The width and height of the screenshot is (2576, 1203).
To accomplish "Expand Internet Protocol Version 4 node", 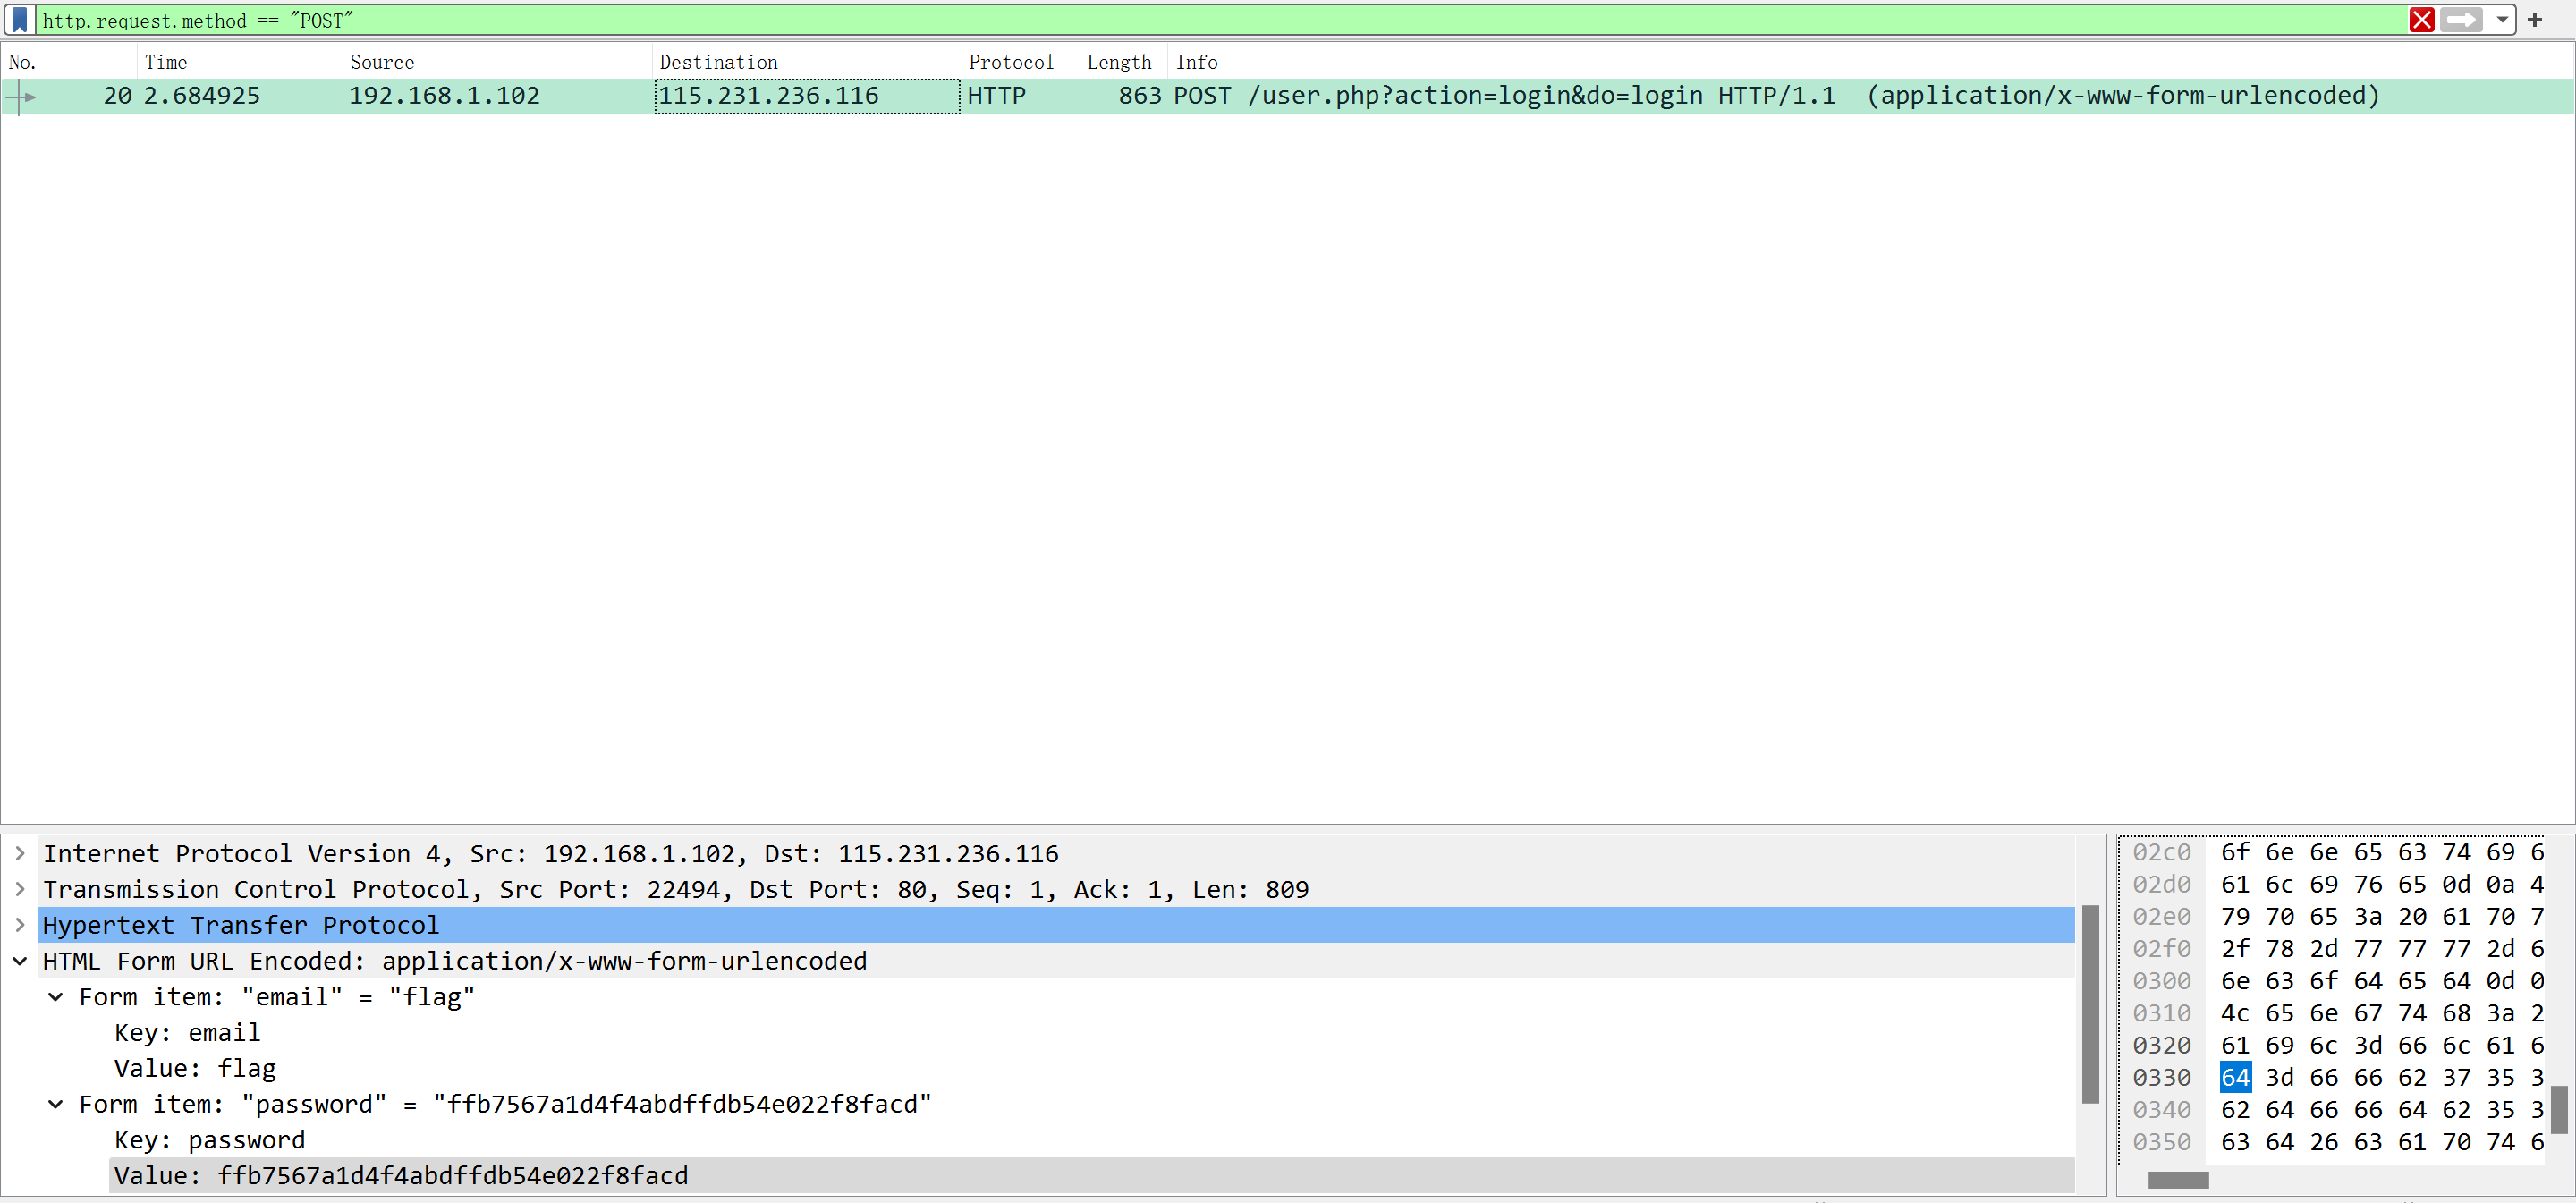I will tap(20, 854).
